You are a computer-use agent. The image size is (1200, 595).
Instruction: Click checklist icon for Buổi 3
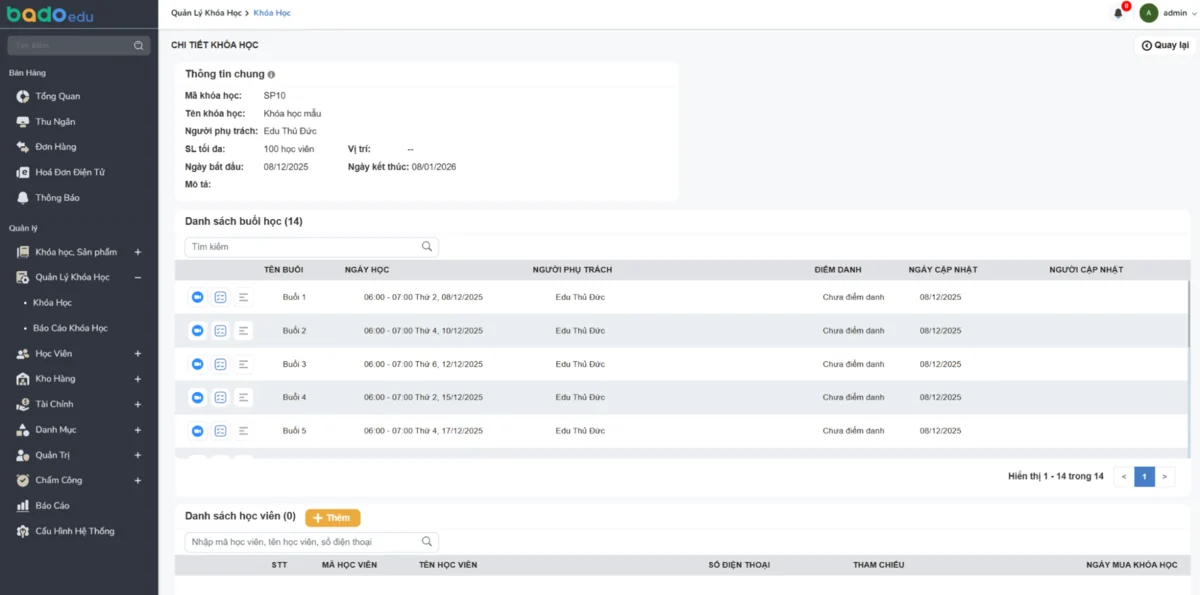[220, 364]
